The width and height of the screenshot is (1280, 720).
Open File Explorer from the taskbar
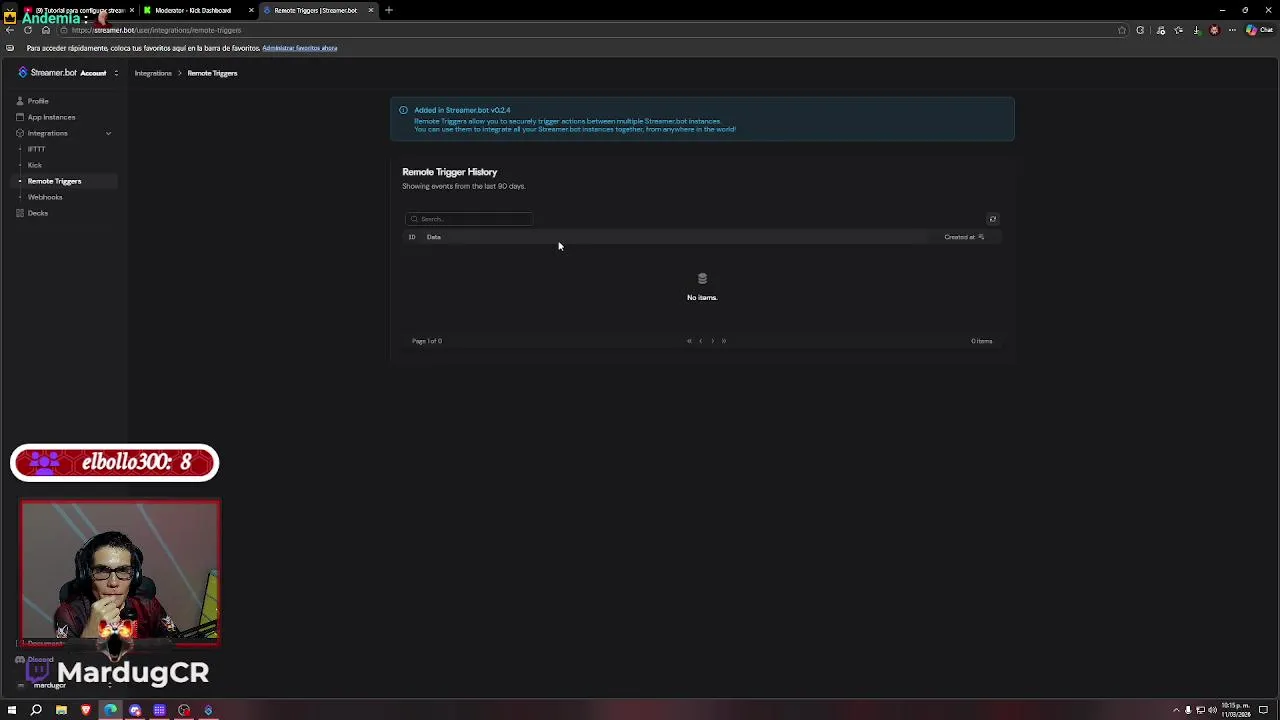(x=61, y=710)
